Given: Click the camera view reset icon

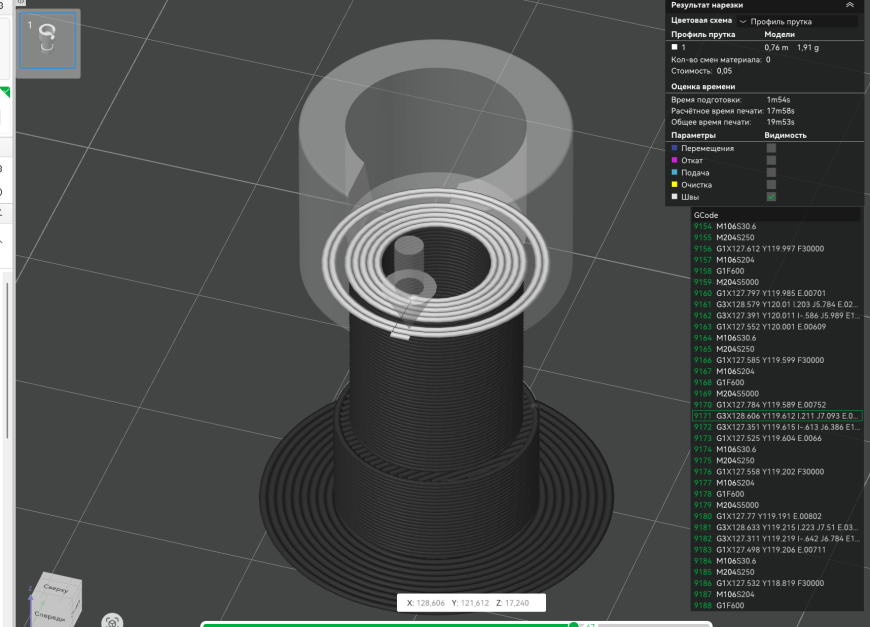Looking at the screenshot, I should 112,621.
